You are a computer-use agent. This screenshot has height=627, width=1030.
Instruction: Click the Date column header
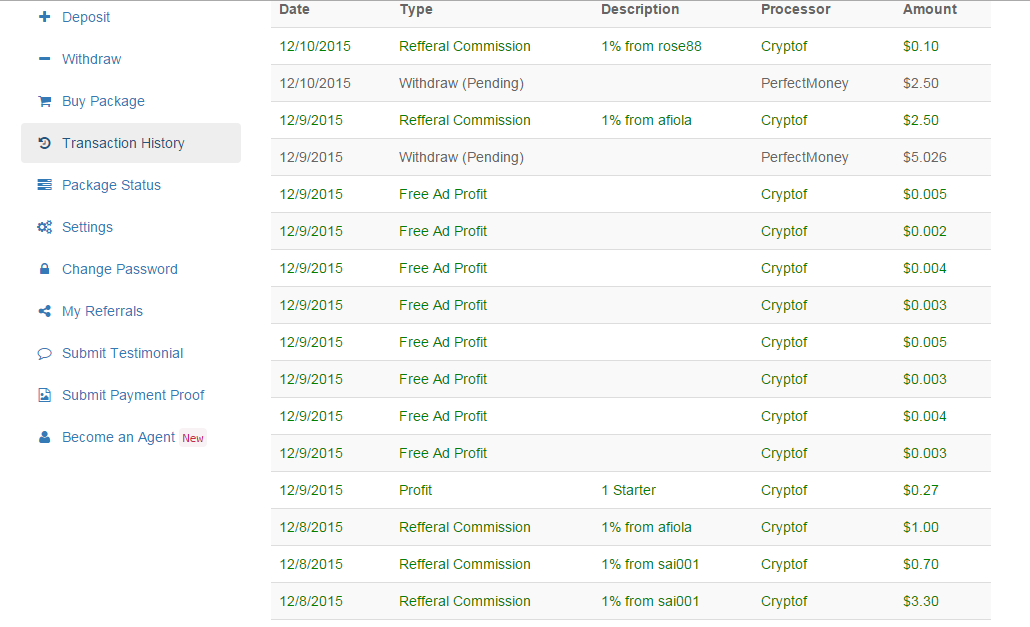(294, 9)
